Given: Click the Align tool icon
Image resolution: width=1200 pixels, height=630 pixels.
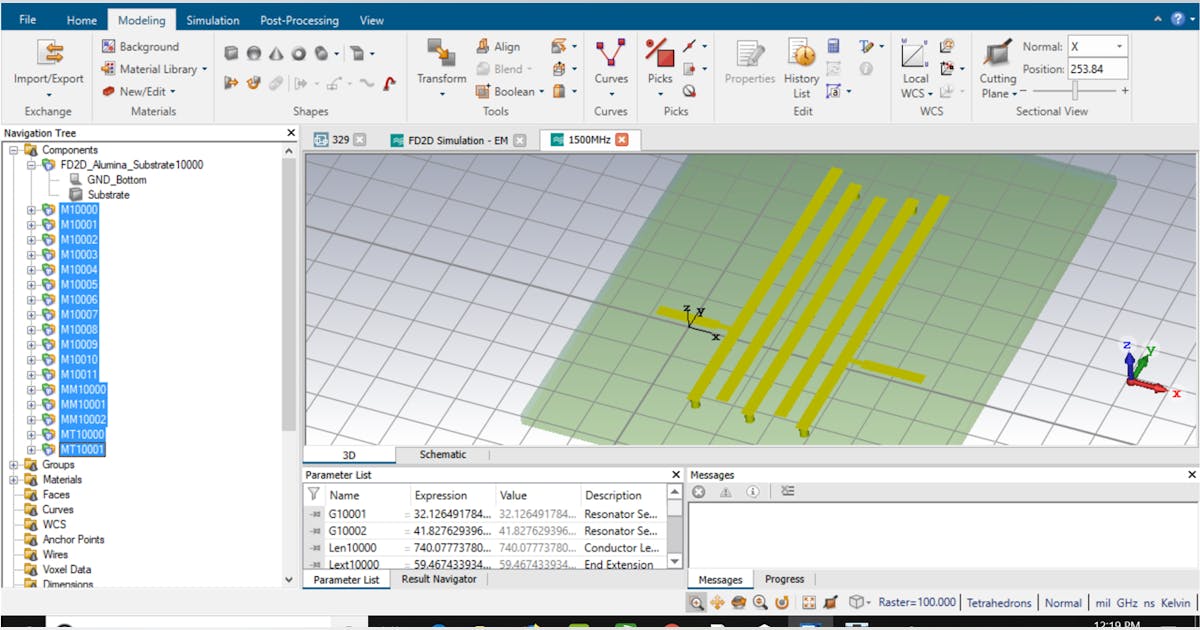Looking at the screenshot, I should (x=484, y=46).
